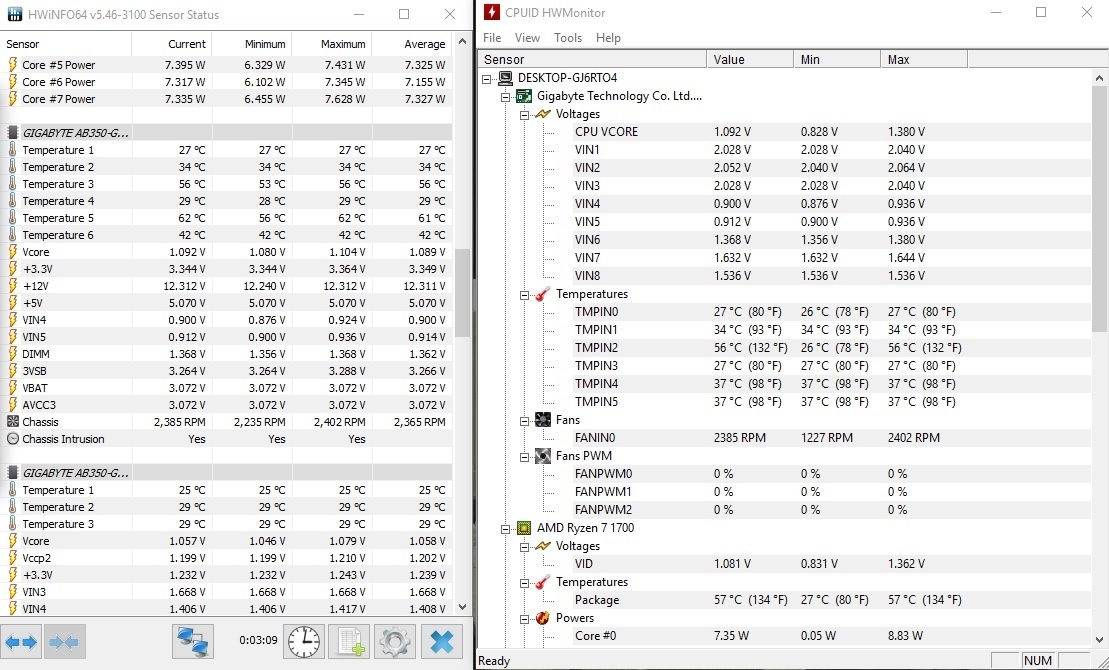This screenshot has width=1109, height=670.
Task: Collapse the Fans branch containing FANIN0
Action: (x=525, y=420)
